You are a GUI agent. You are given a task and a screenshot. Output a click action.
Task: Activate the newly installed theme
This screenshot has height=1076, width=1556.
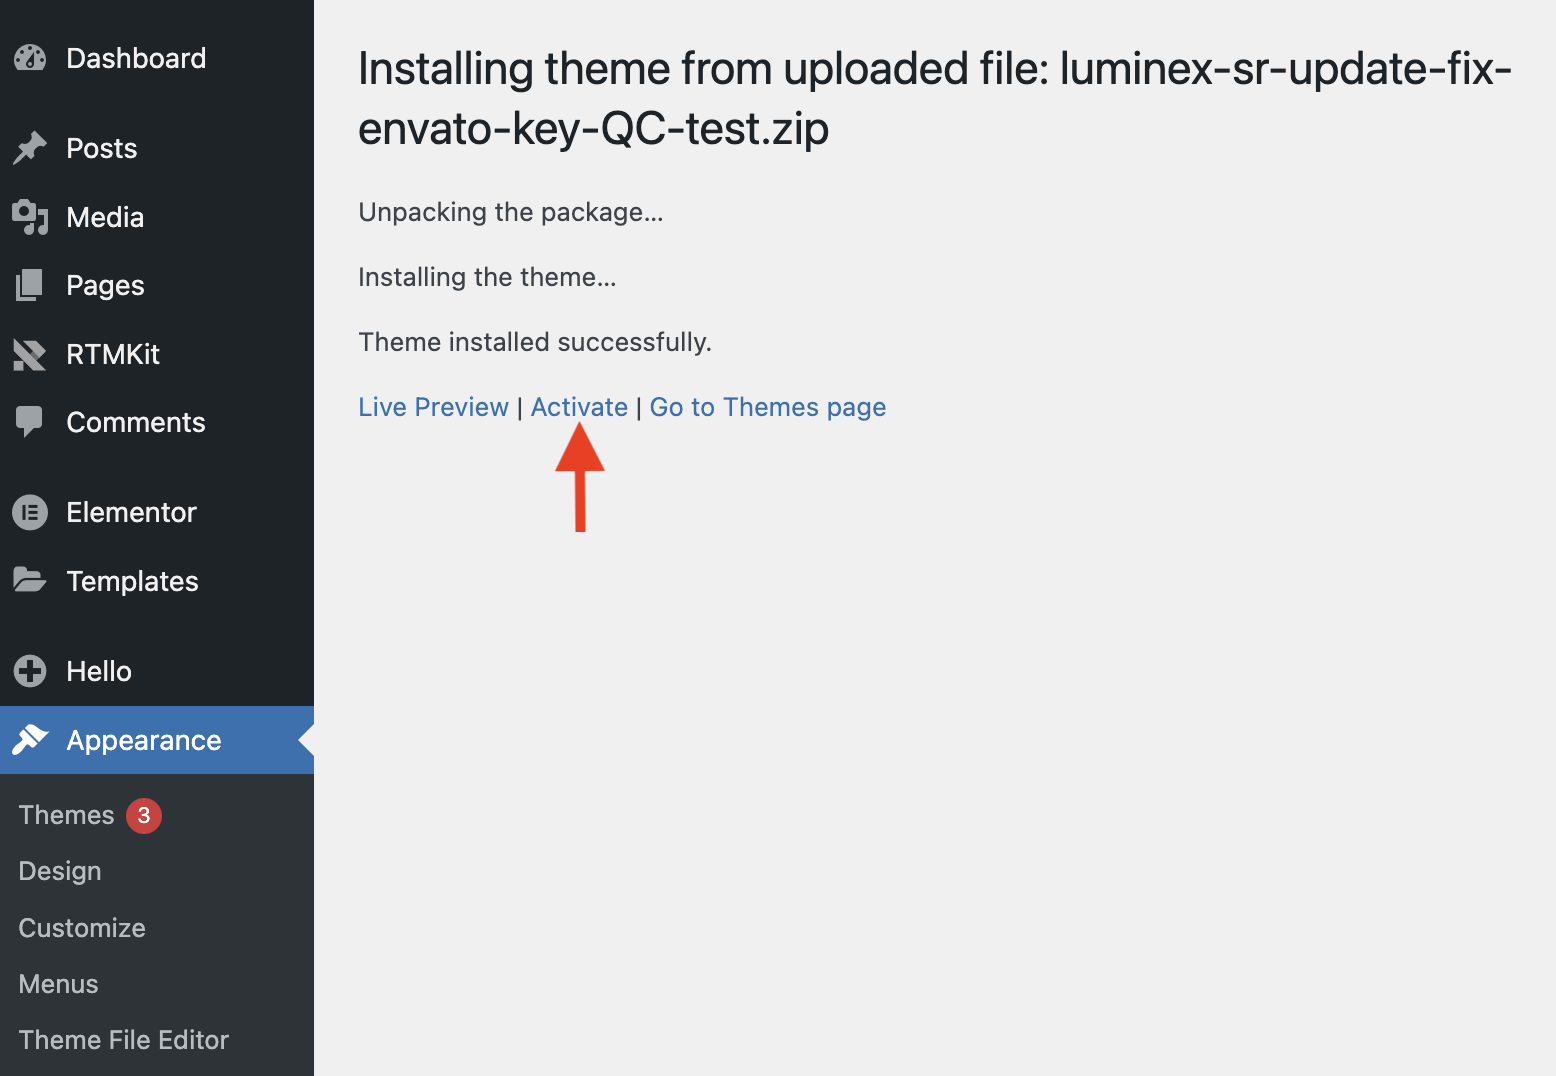[x=579, y=407]
